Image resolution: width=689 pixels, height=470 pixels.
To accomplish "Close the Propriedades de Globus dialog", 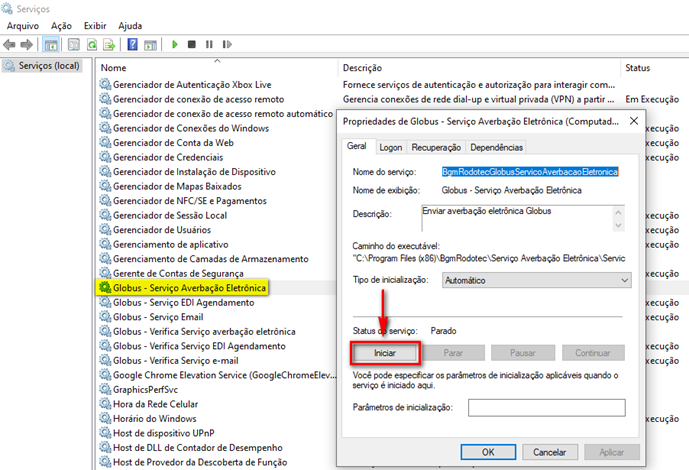I will coord(634,121).
